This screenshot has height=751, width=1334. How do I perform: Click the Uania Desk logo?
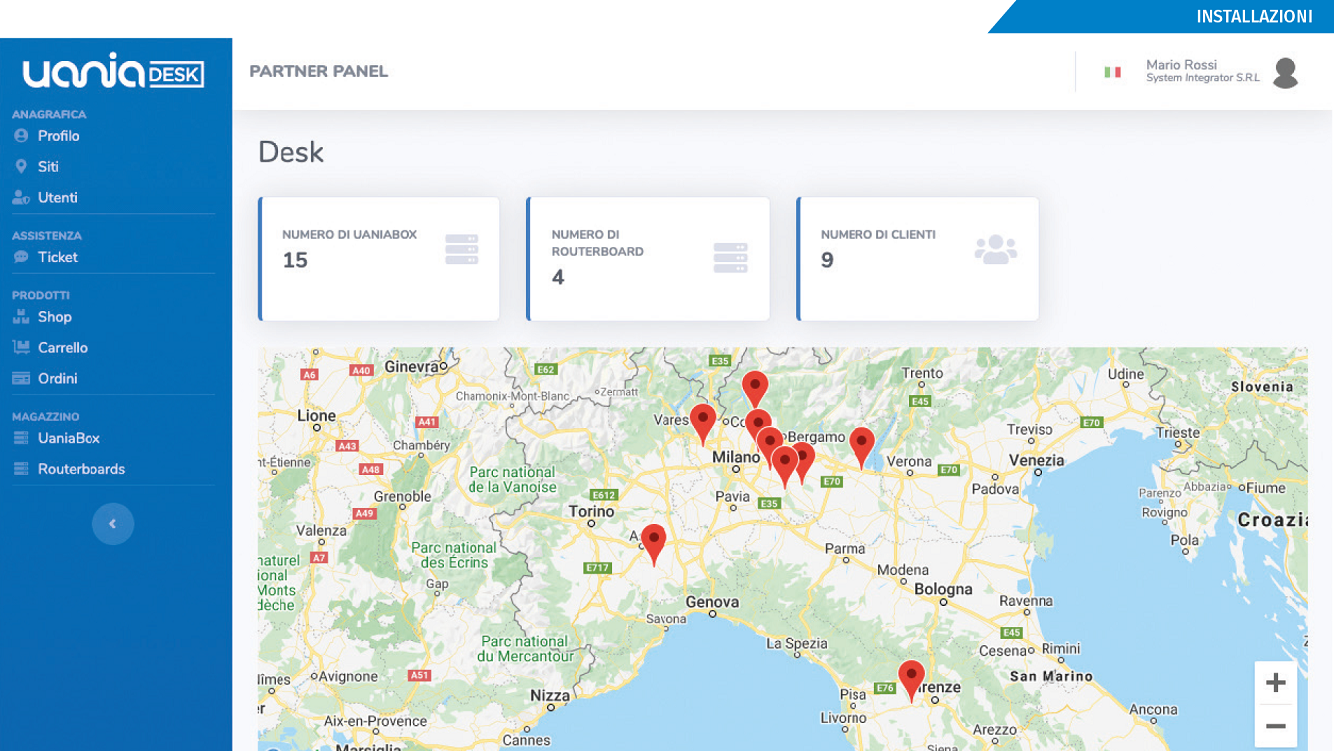pos(113,72)
